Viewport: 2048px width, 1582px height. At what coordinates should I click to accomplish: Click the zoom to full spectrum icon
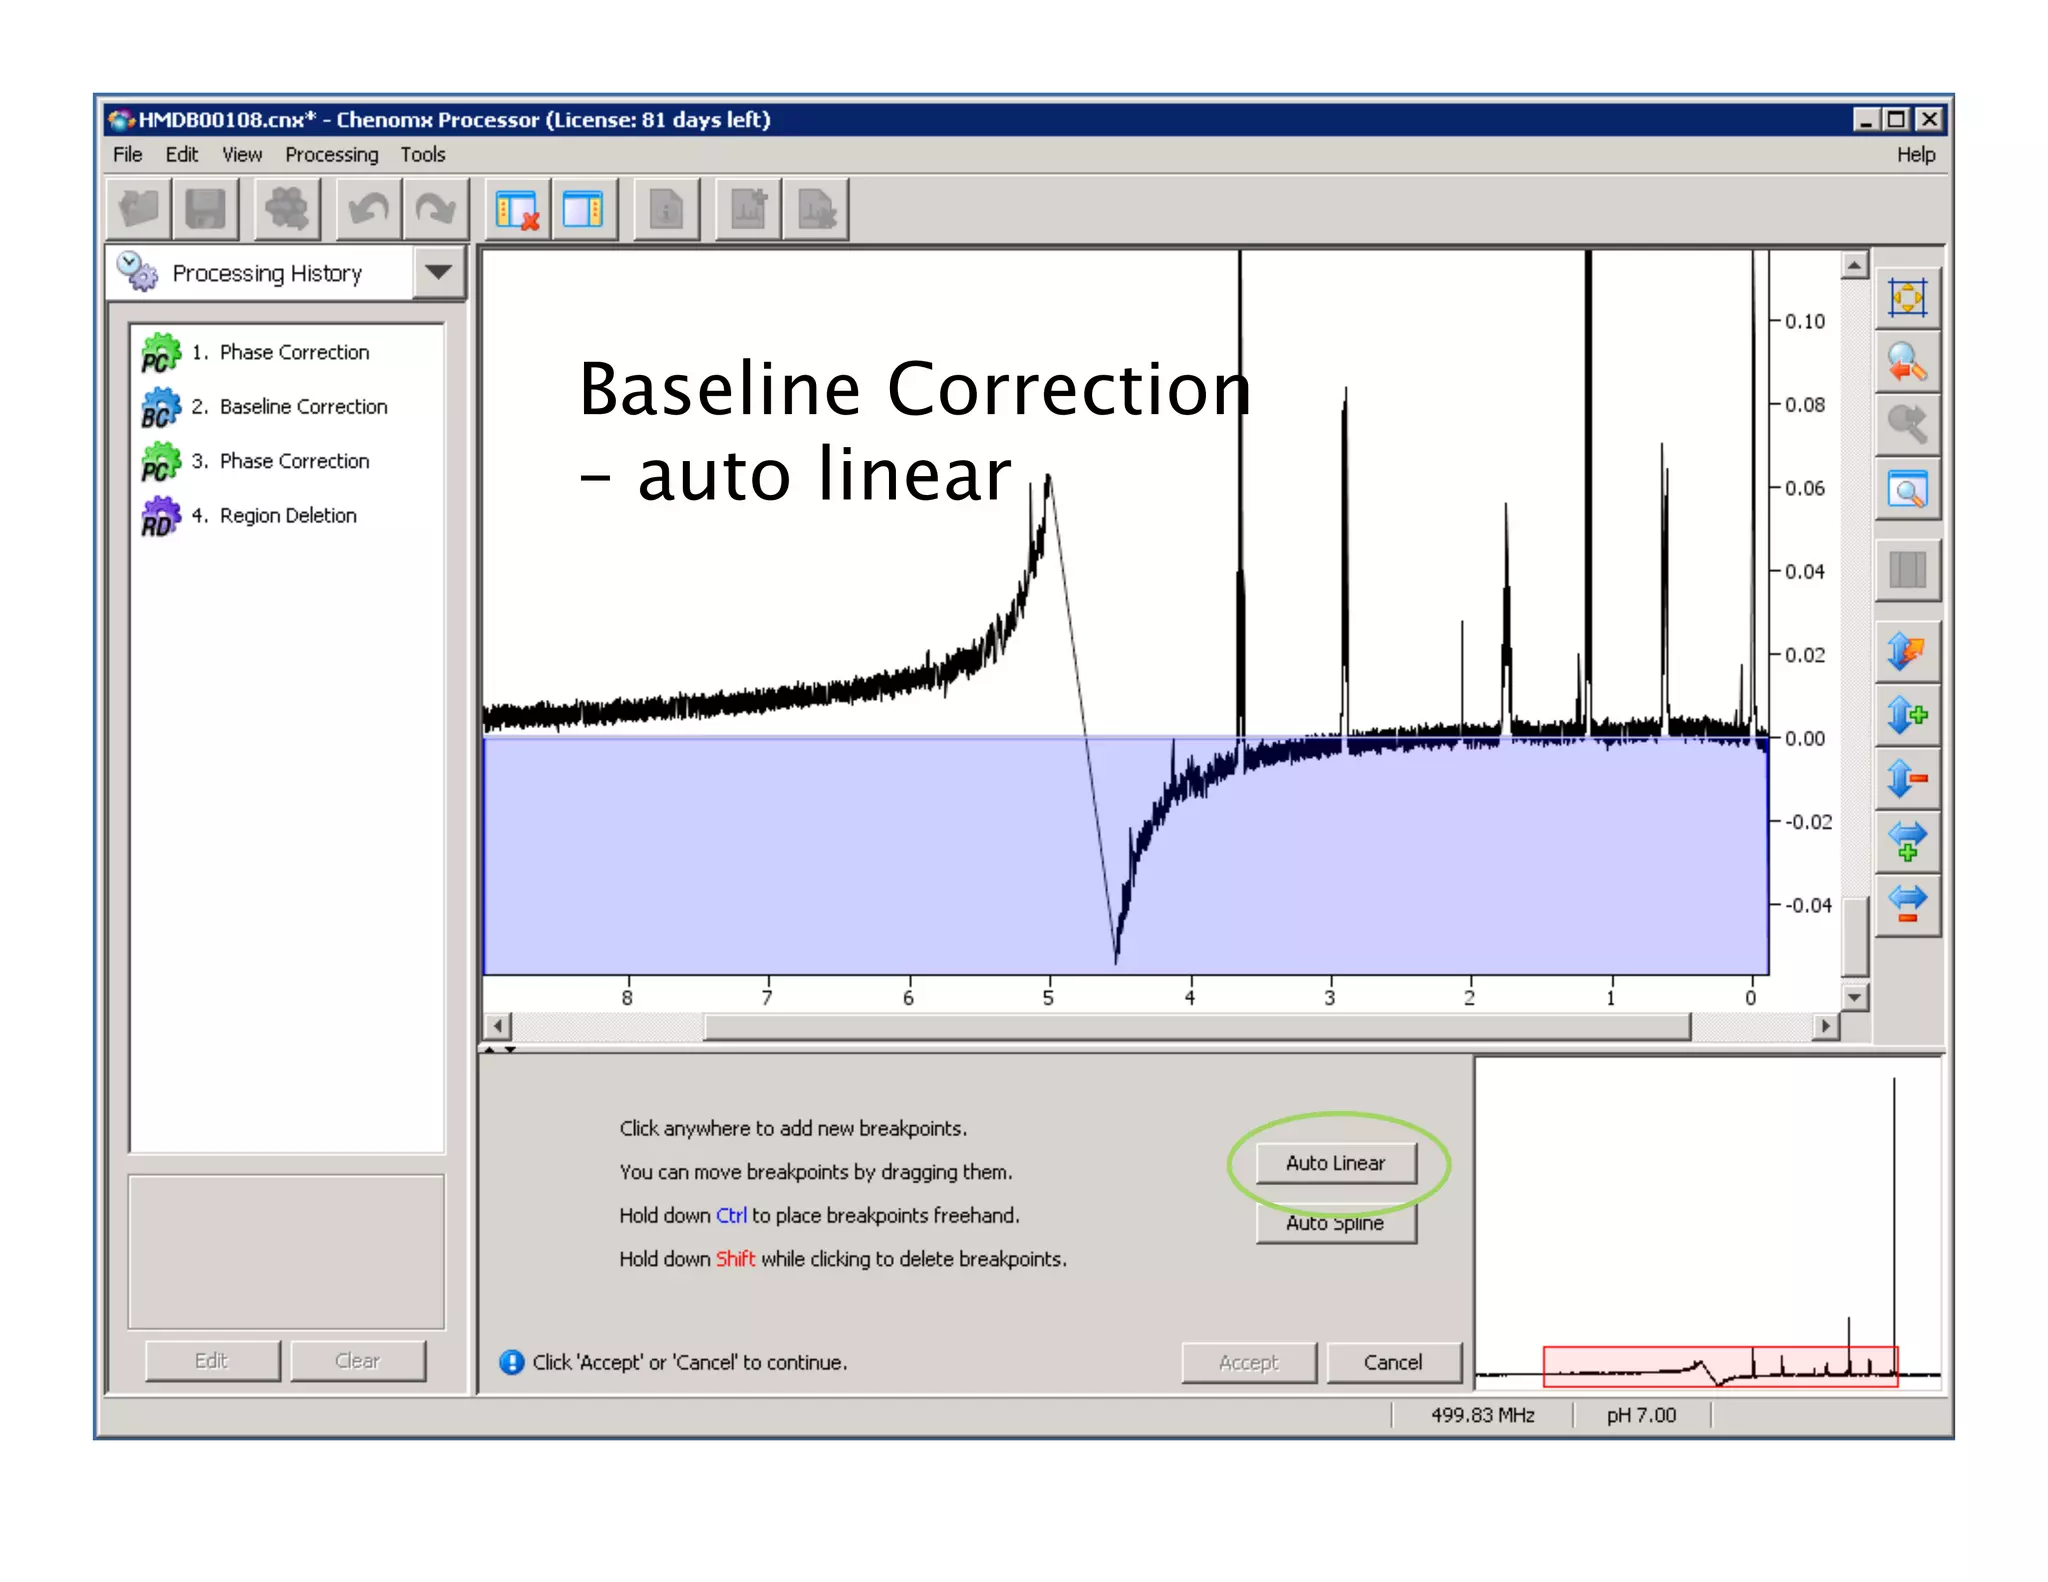tap(1907, 298)
